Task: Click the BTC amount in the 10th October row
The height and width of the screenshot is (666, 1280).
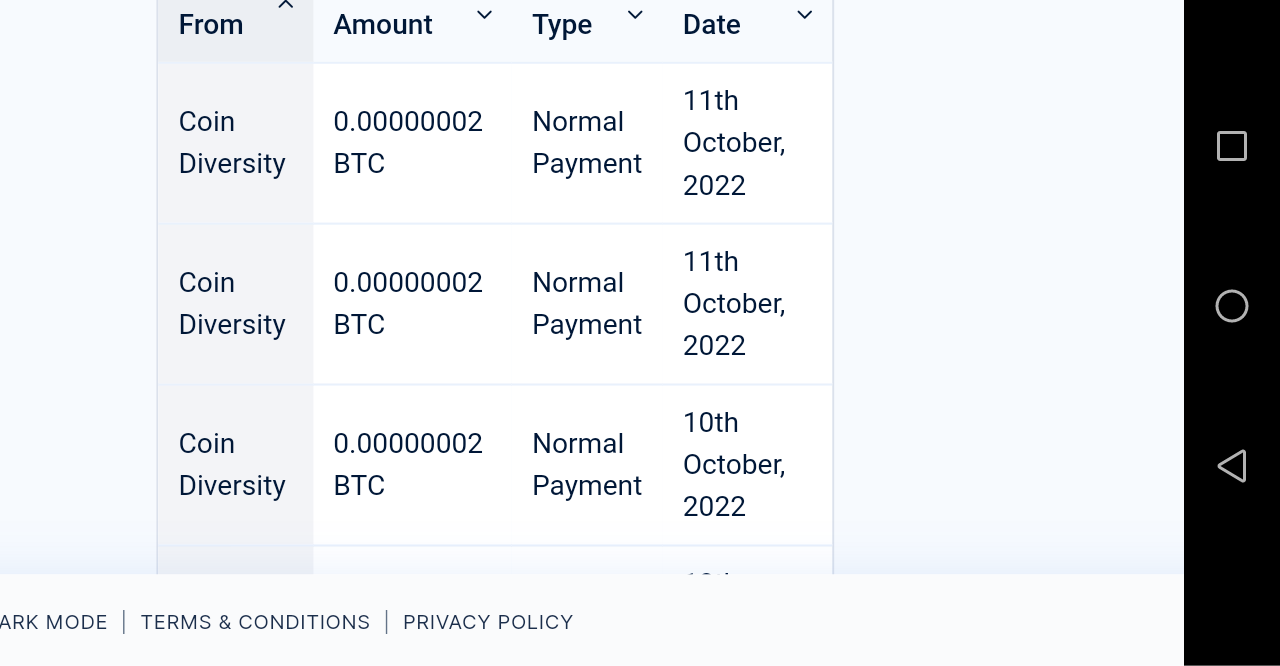Action: point(408,465)
